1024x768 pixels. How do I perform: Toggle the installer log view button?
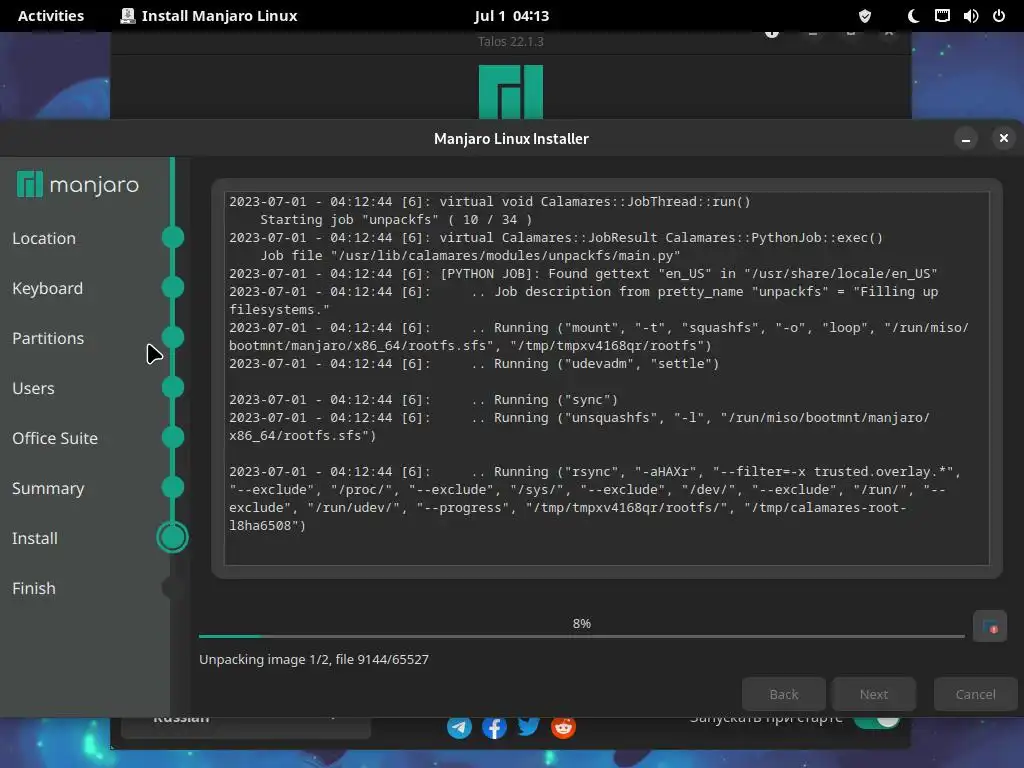tap(989, 627)
